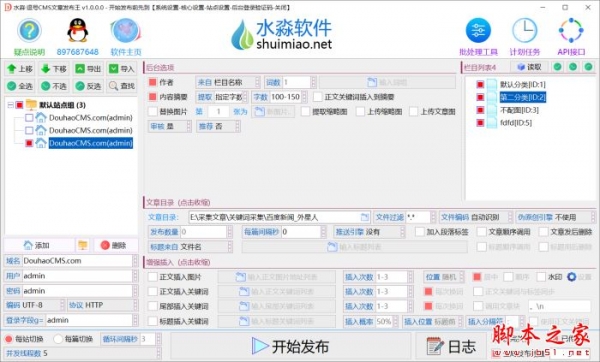This screenshot has width=600, height=362.
Task: Open 标题来自 文件名 dropdown
Action: point(190,247)
